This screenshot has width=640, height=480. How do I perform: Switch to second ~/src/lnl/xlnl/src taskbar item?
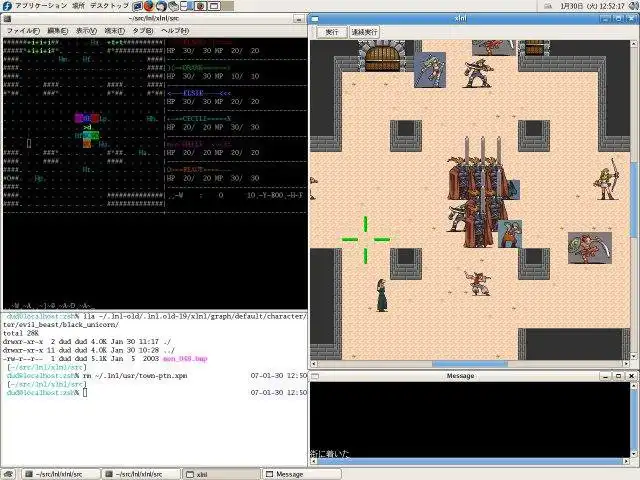click(x=140, y=474)
